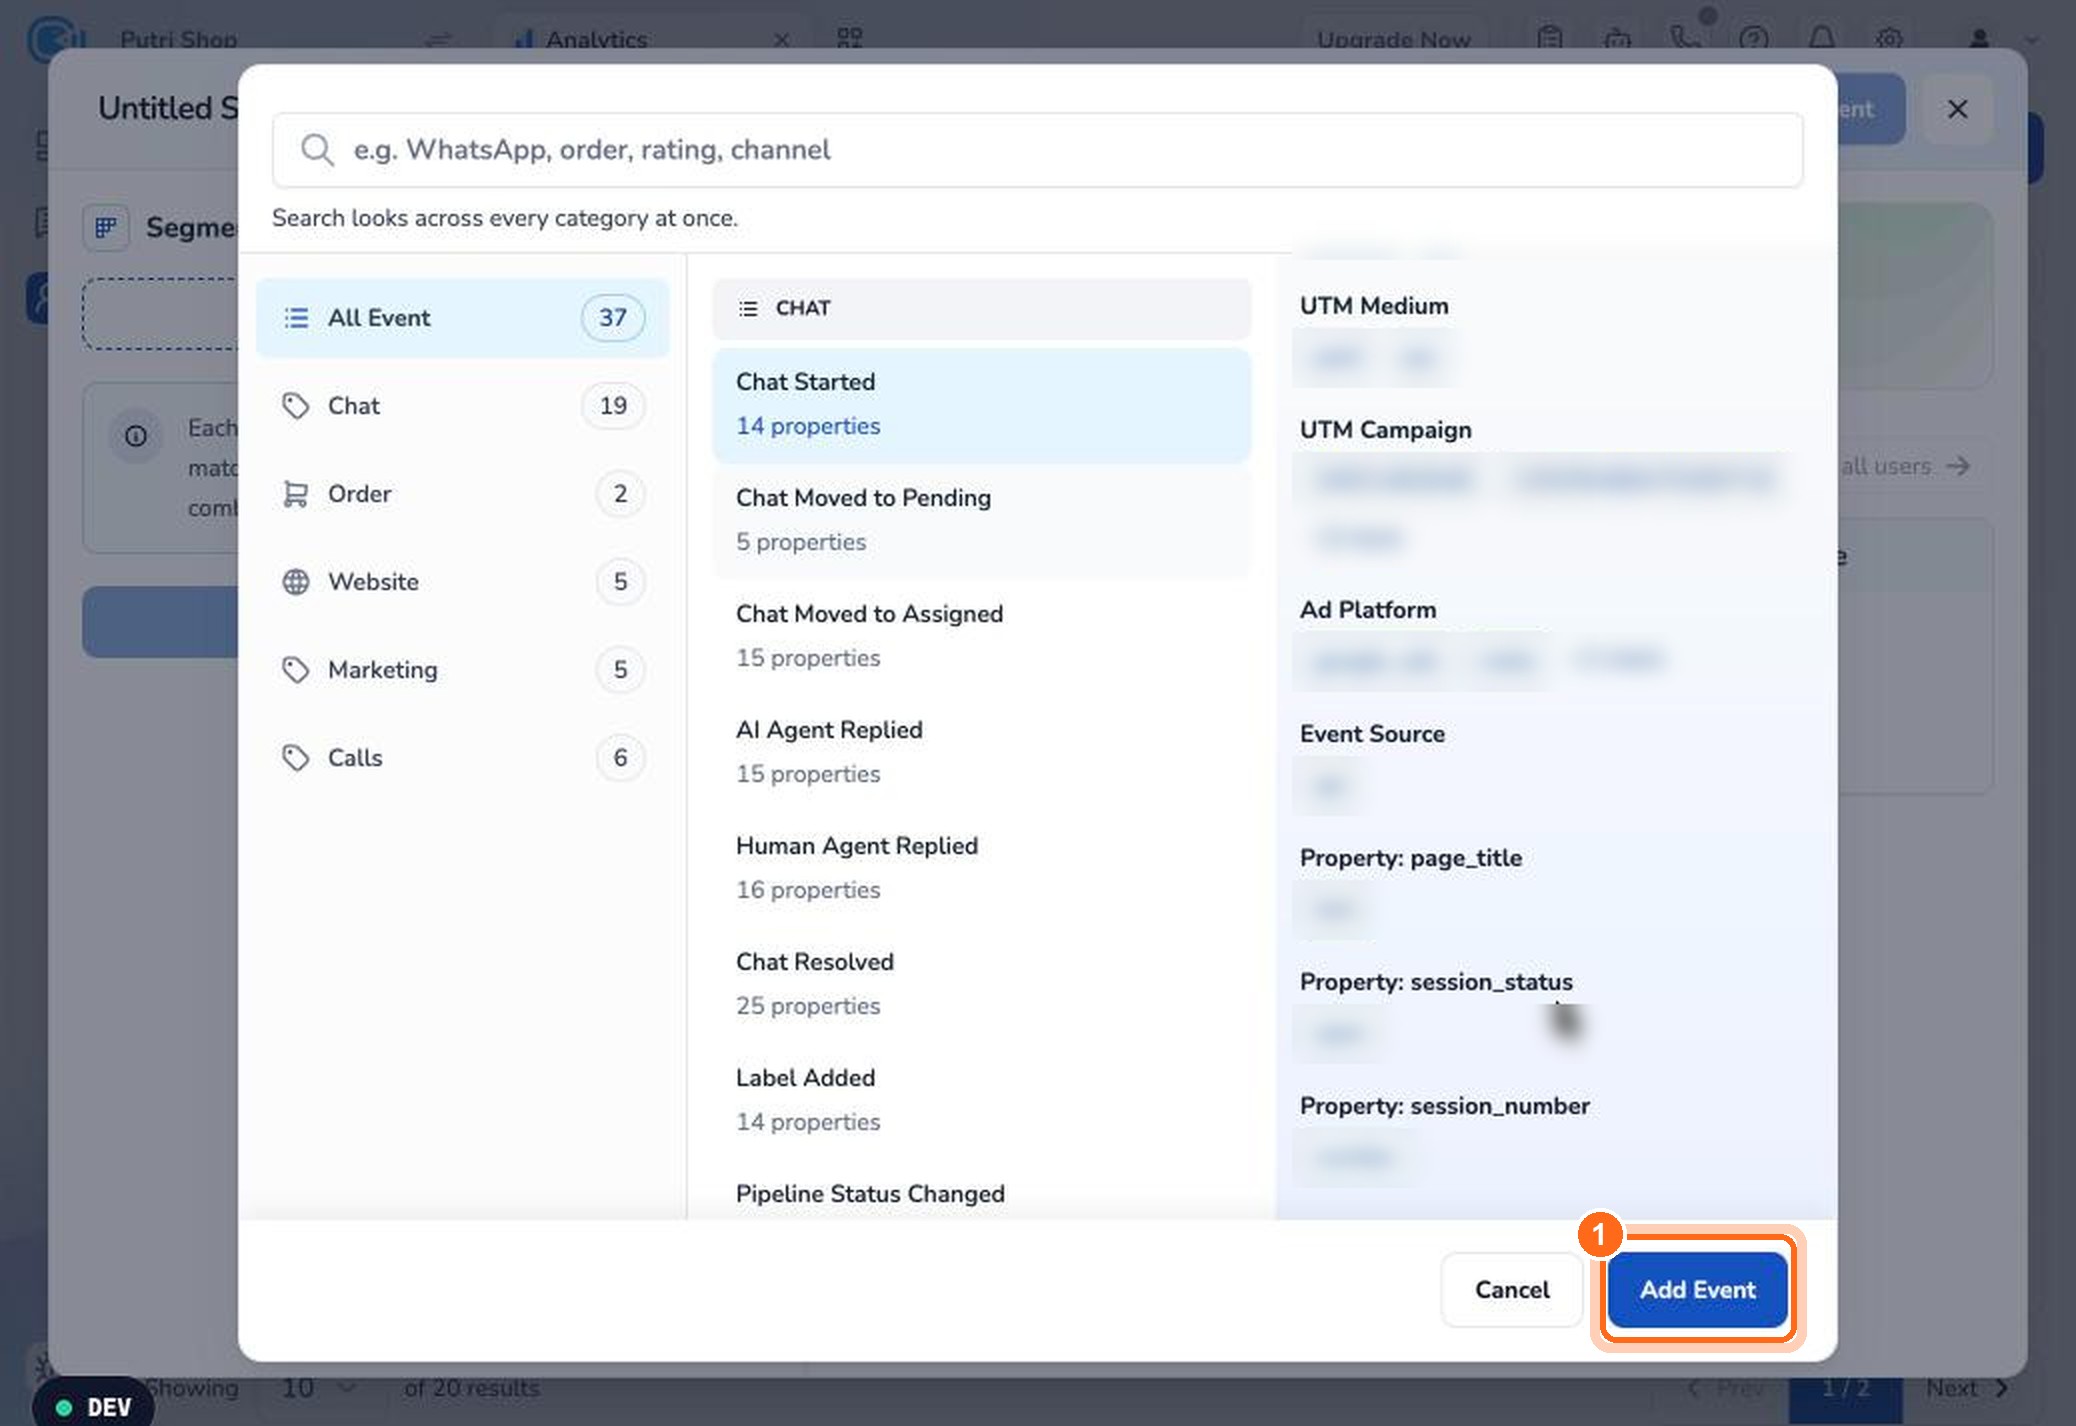Click the Cancel button
The height and width of the screenshot is (1426, 2076).
(1512, 1290)
